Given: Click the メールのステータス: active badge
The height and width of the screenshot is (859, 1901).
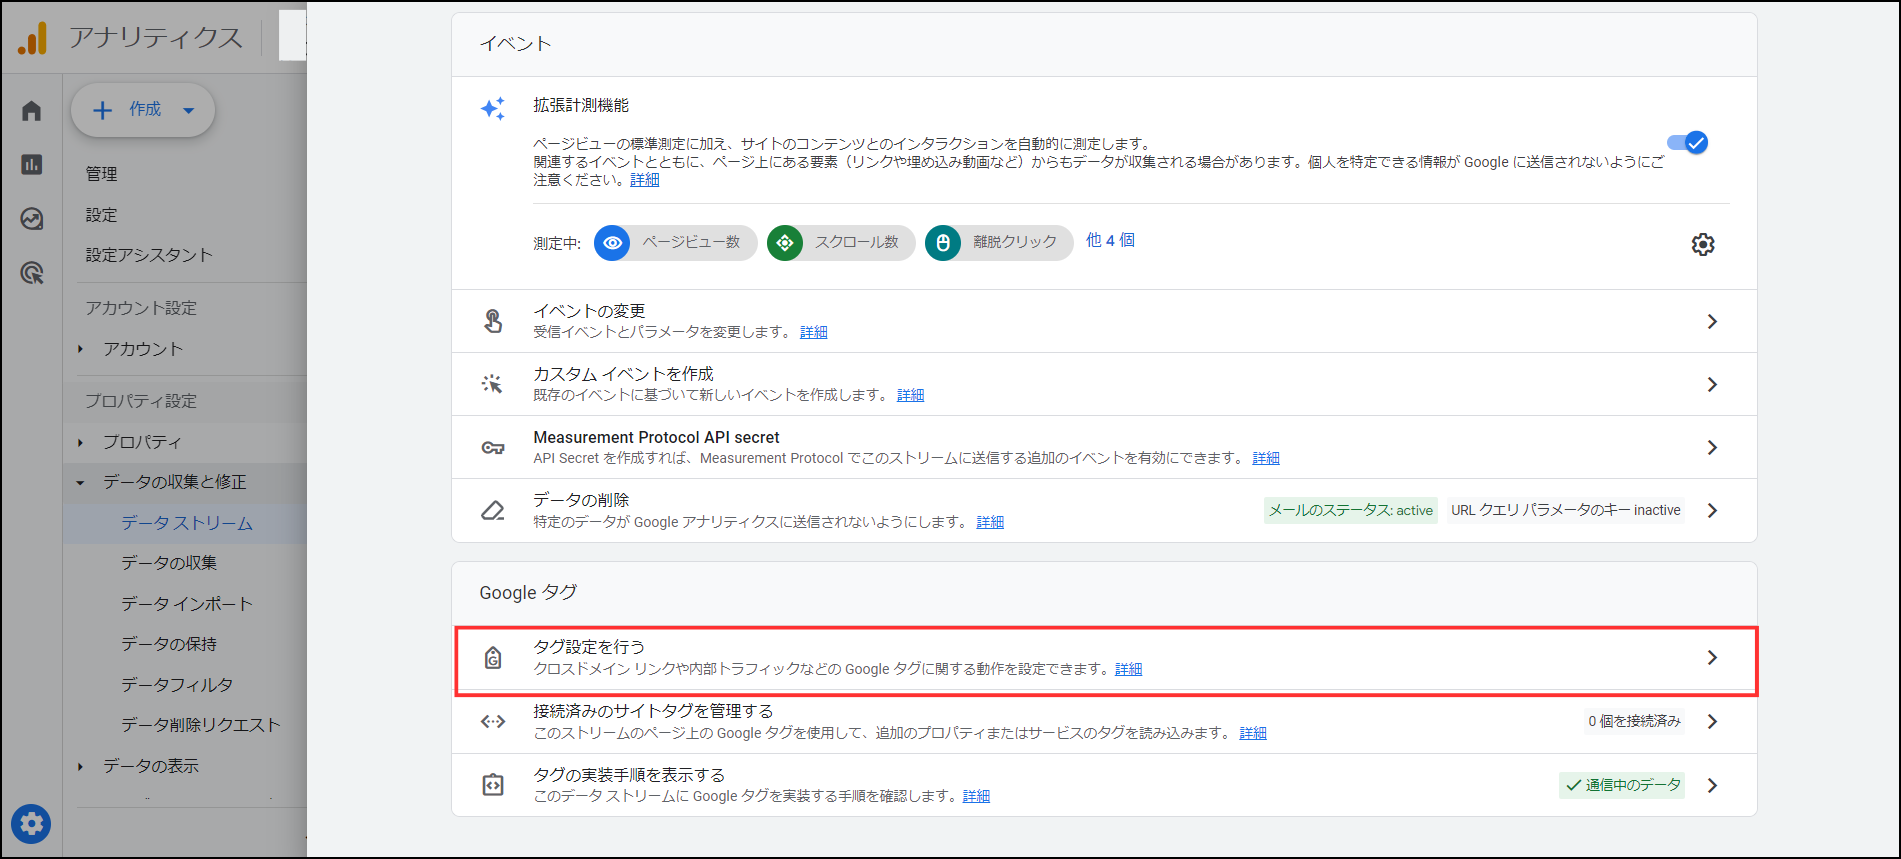Looking at the screenshot, I should (1351, 510).
